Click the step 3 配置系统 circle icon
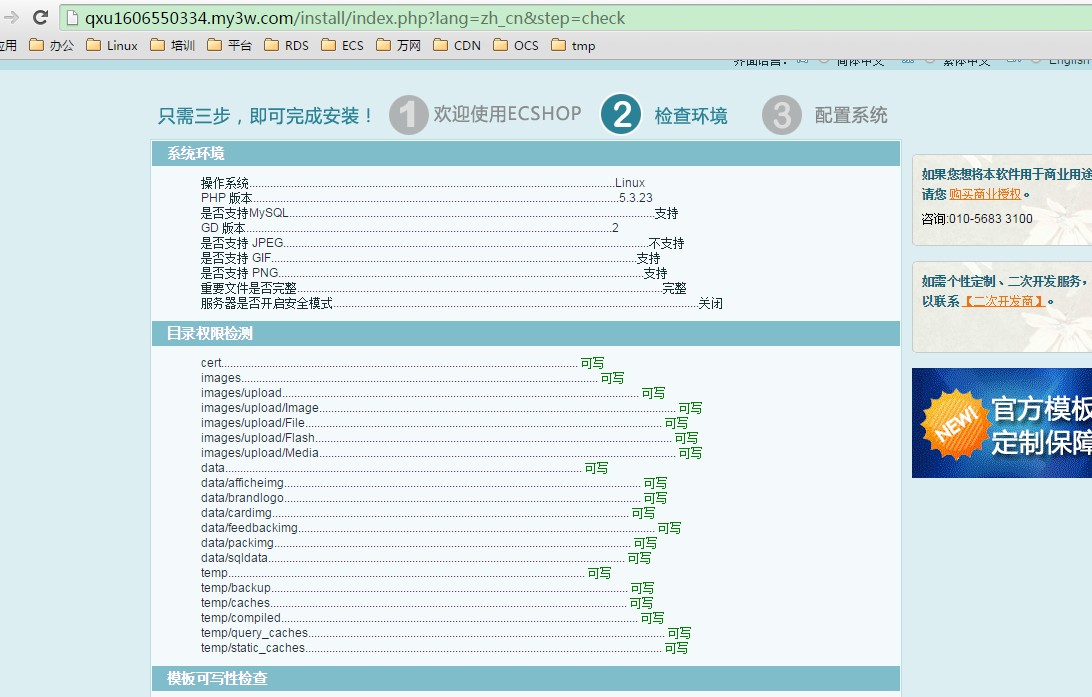Screen dimensions: 1092x697 (781, 115)
